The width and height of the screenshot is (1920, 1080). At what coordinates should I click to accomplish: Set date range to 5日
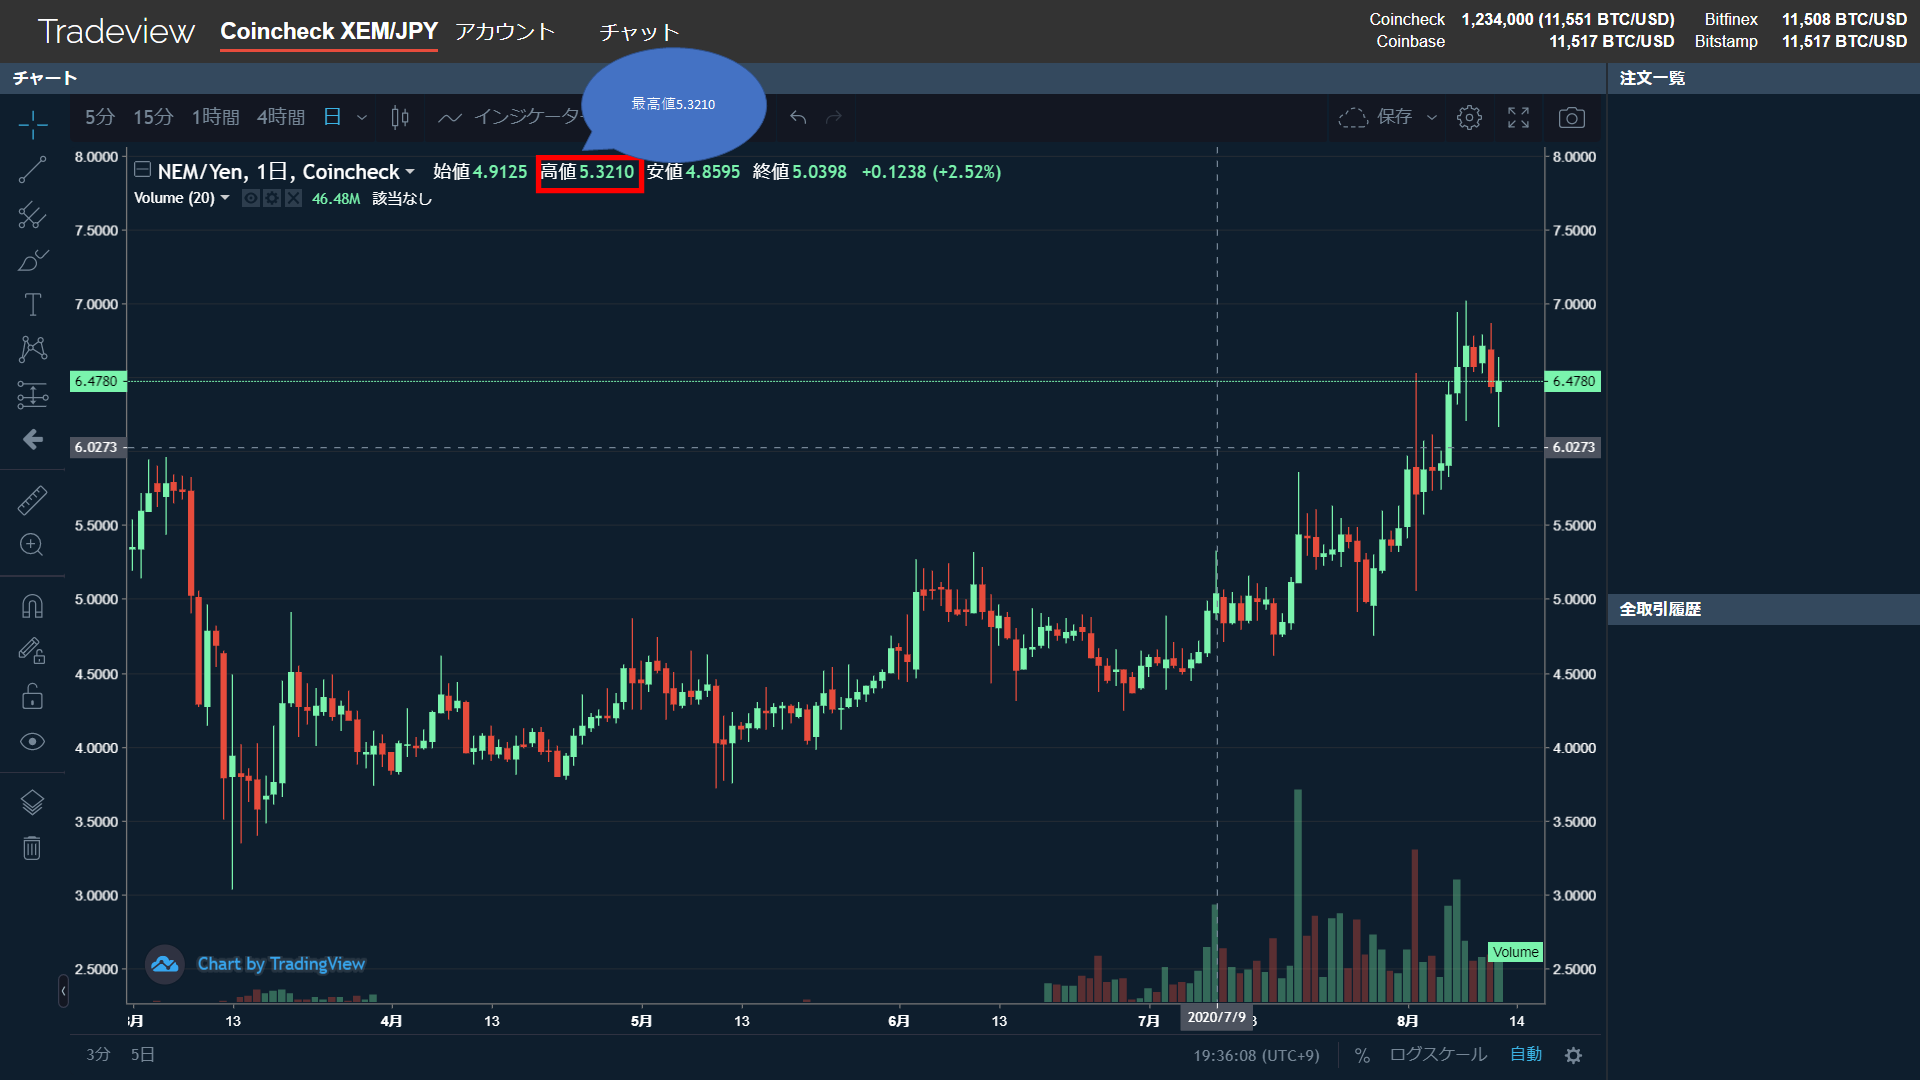[143, 1054]
